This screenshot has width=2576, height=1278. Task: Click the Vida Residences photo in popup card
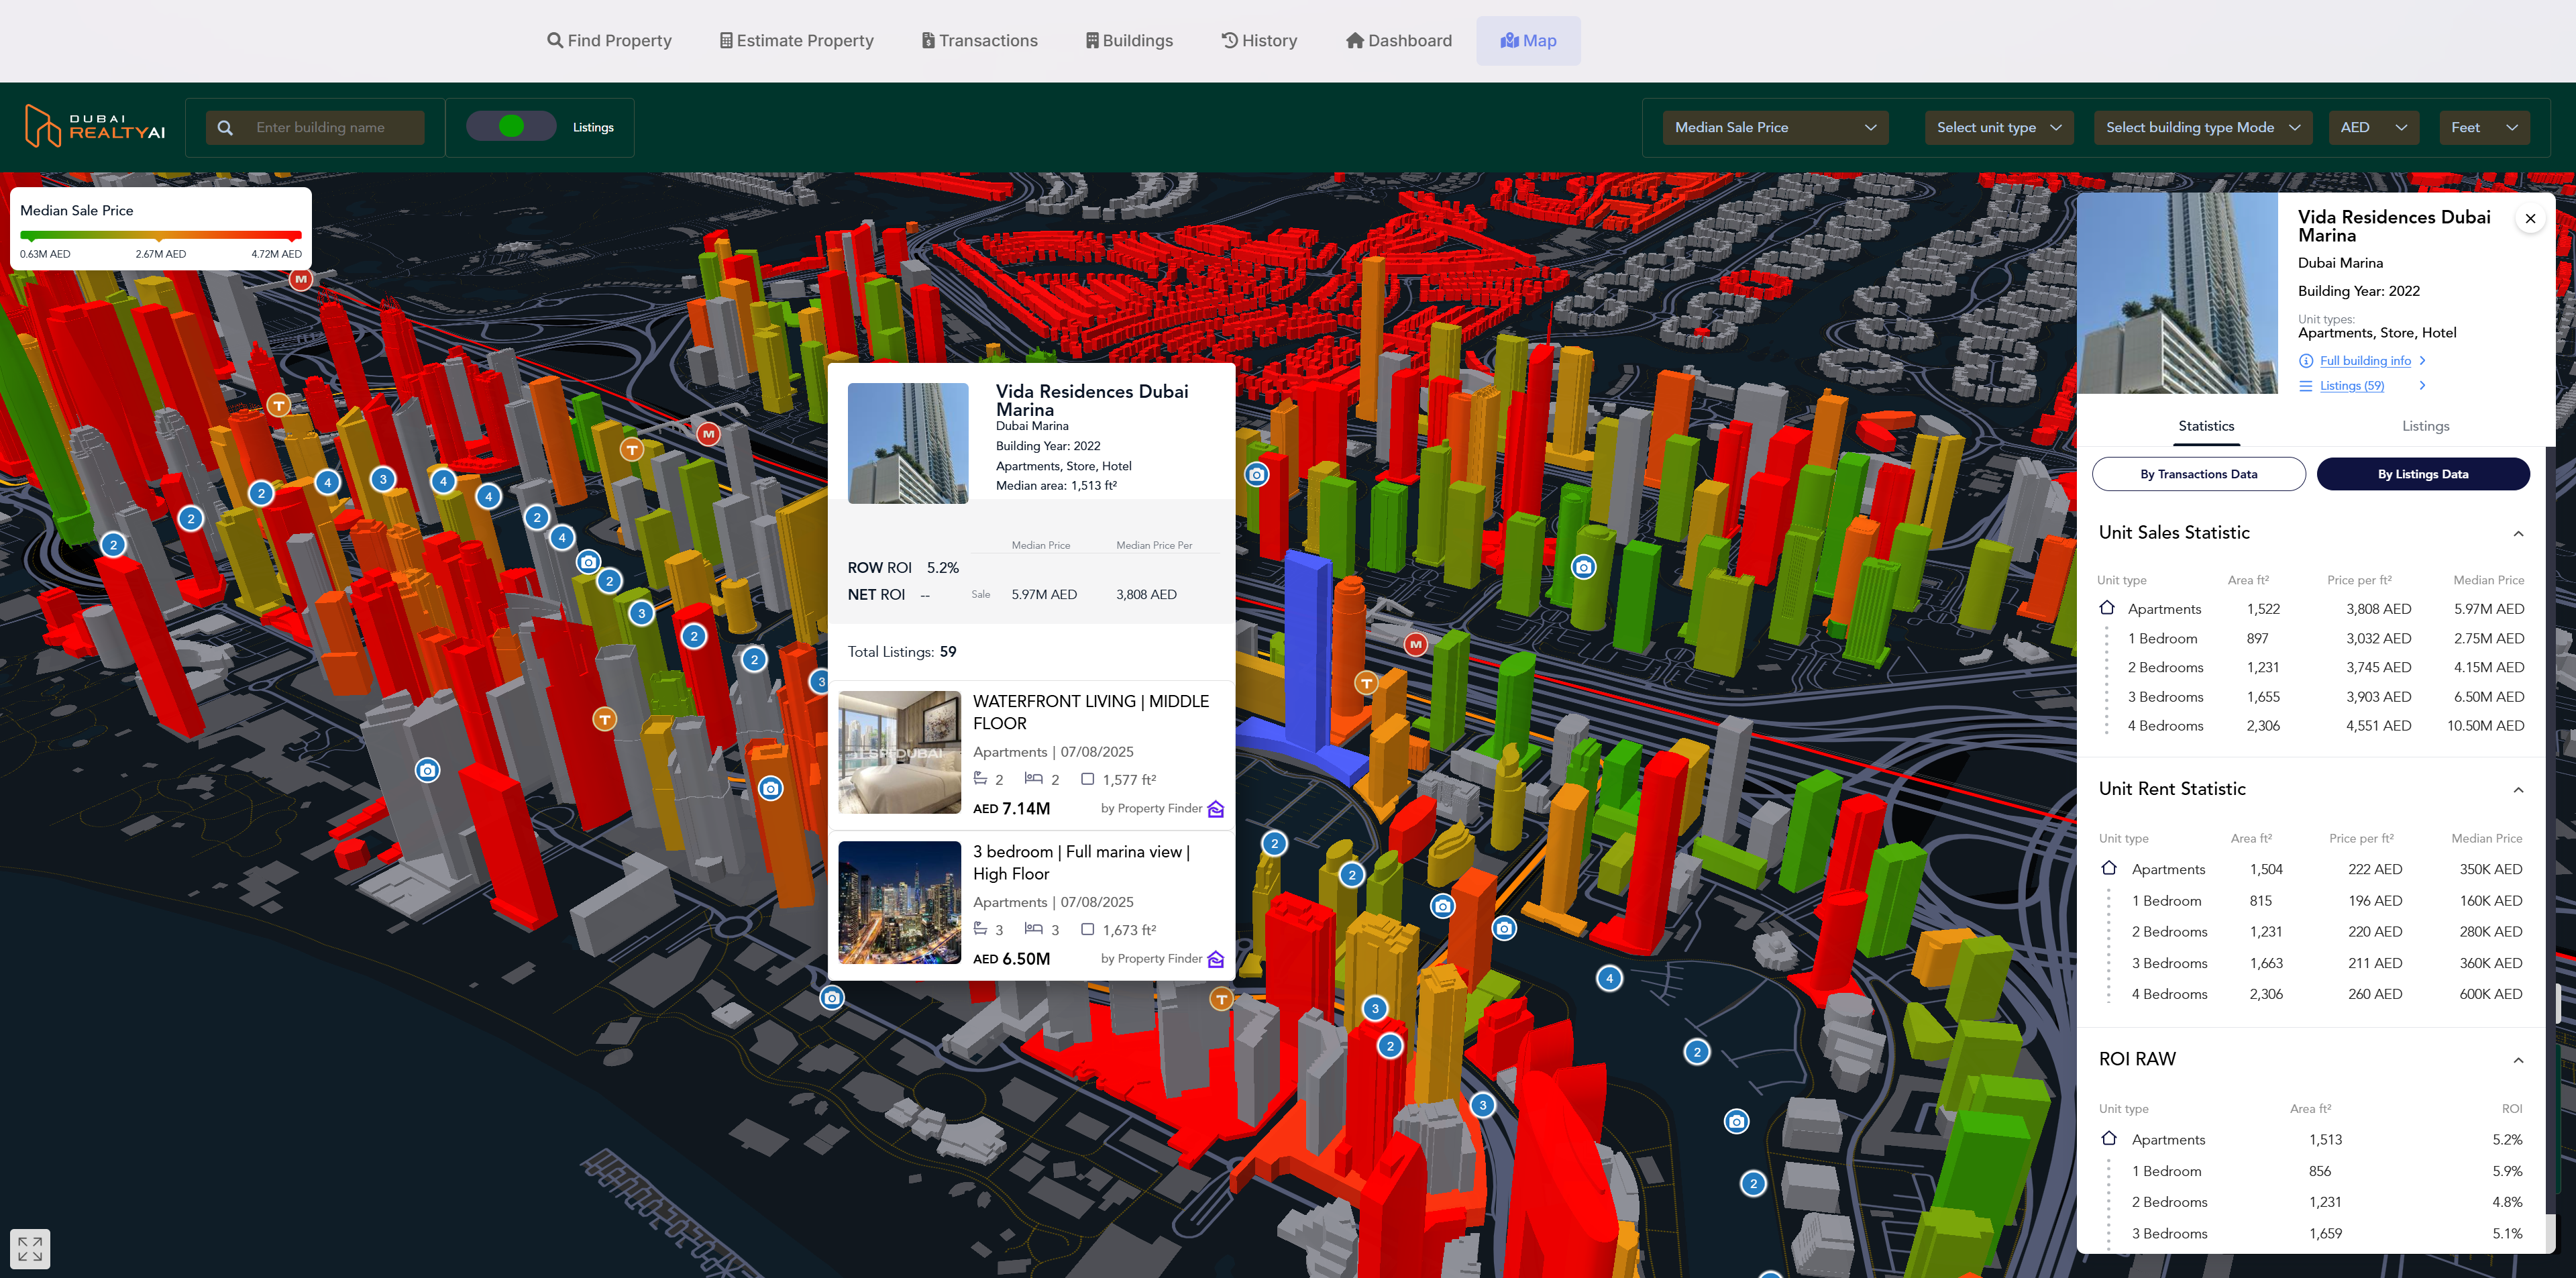[x=908, y=443]
